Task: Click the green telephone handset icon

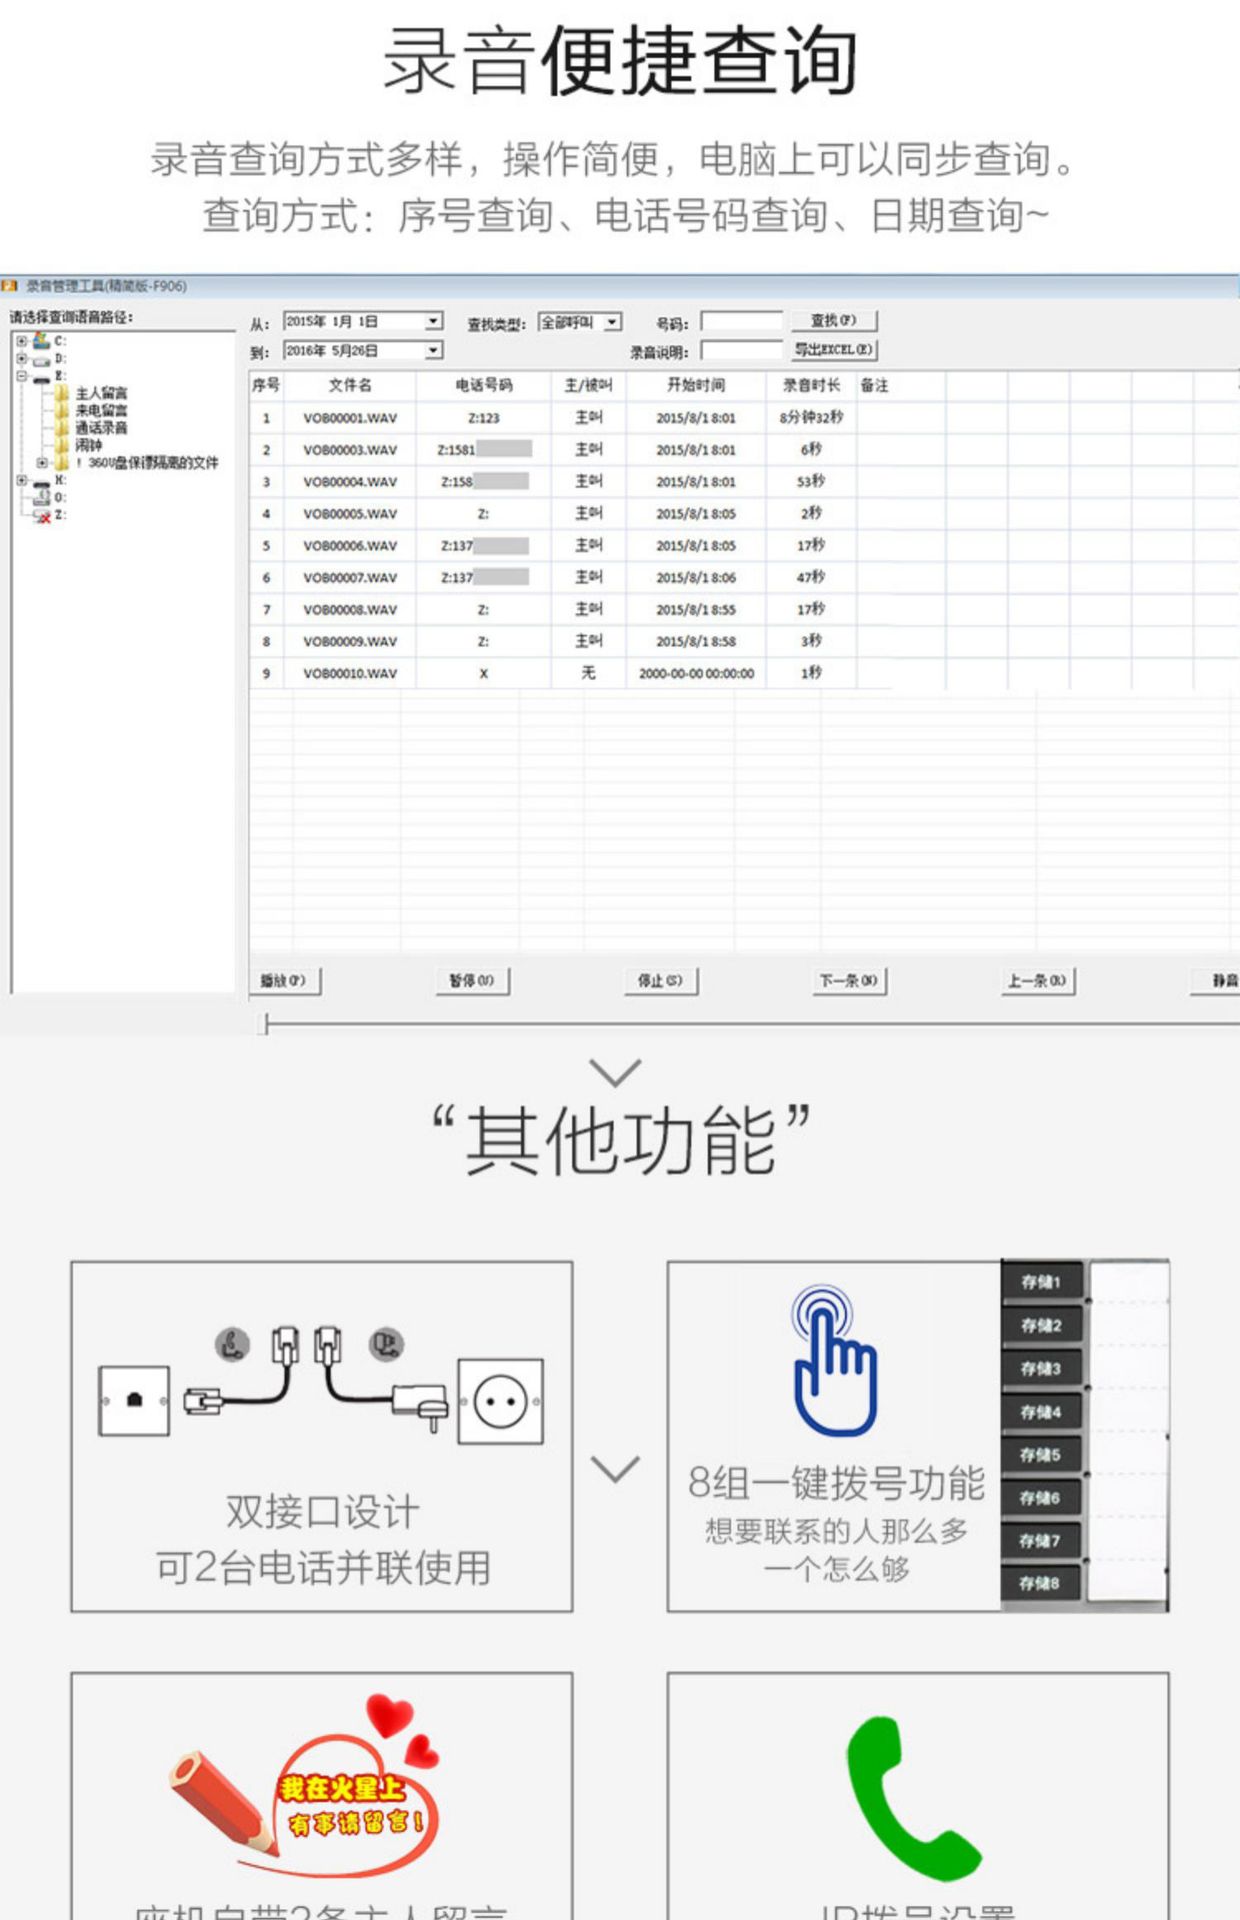Action: pyautogui.click(x=913, y=1798)
